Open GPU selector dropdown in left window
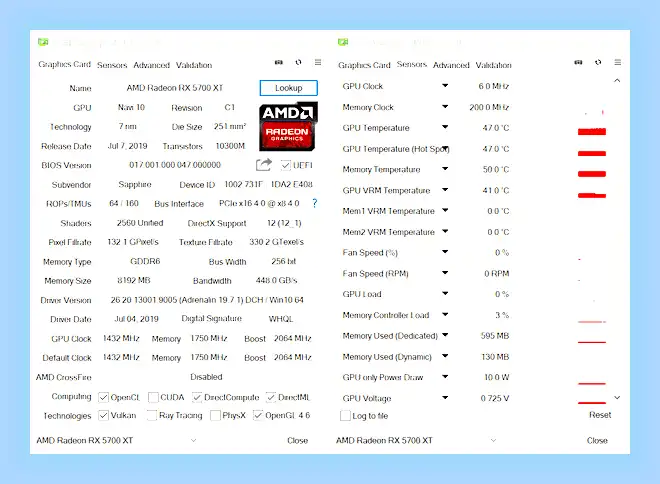The height and width of the screenshot is (484, 660). point(193,440)
